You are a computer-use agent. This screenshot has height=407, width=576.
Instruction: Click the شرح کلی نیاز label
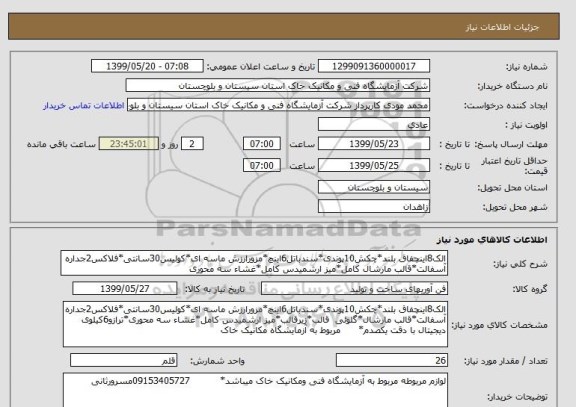(x=520, y=264)
